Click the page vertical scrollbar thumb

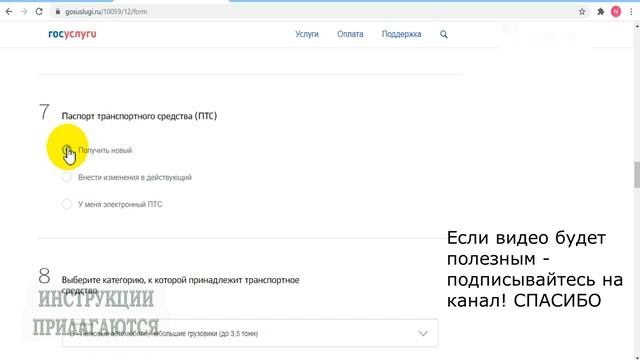pyautogui.click(x=637, y=175)
